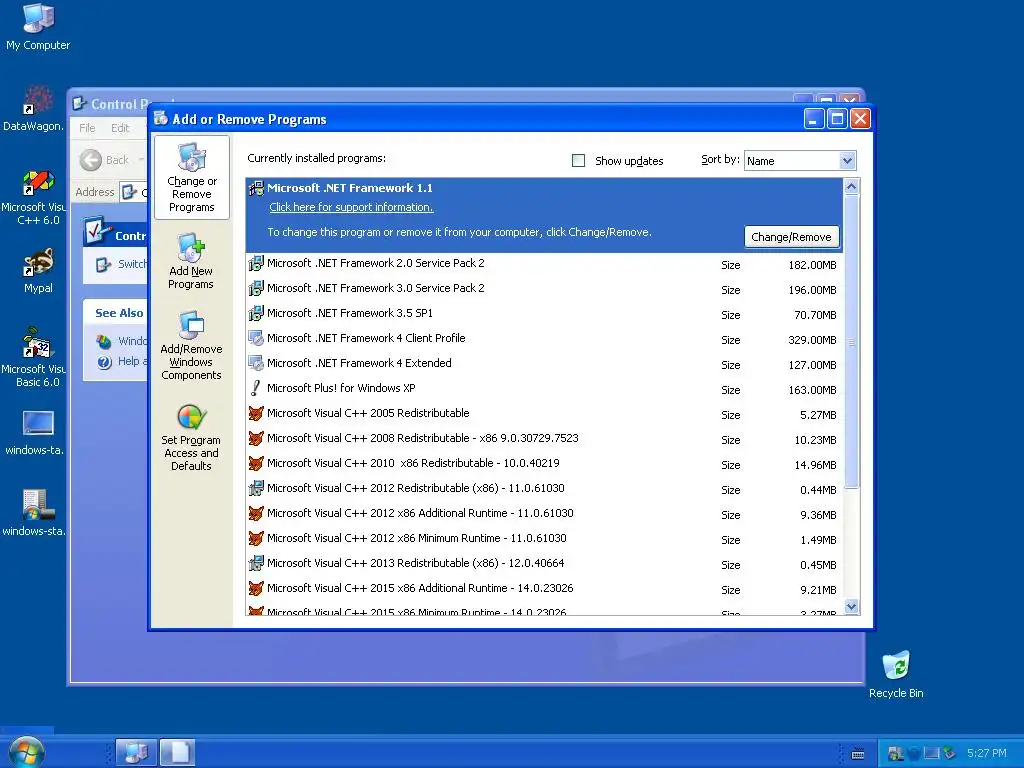Click icon of Microsoft Plus! for Windows XP
Viewport: 1024px width, 768px height.
[256, 388]
